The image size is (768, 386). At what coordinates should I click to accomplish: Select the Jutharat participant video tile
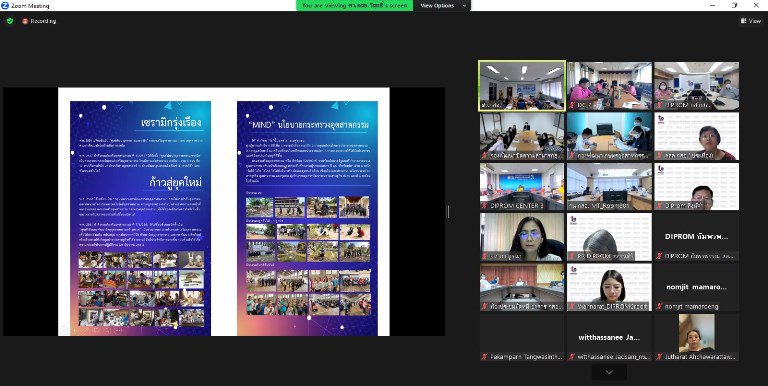pos(696,337)
